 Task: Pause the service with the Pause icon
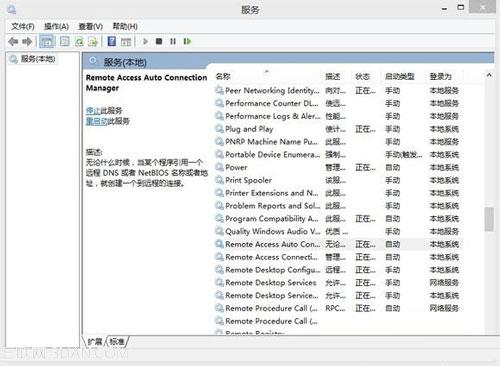coord(173,41)
